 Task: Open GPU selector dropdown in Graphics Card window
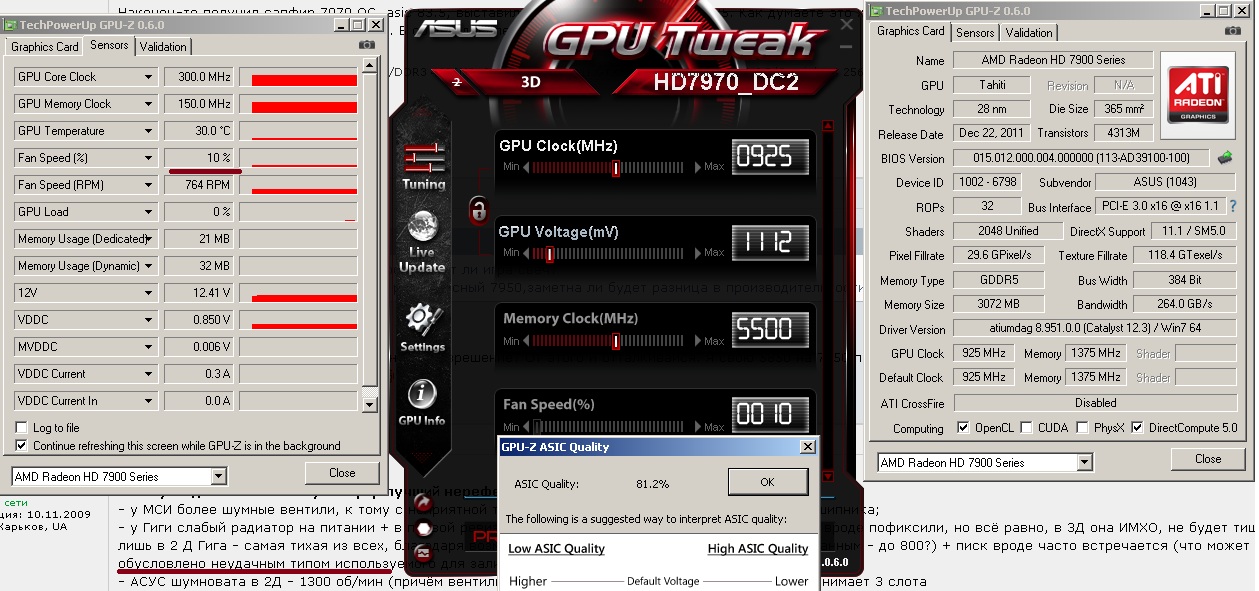click(1085, 463)
